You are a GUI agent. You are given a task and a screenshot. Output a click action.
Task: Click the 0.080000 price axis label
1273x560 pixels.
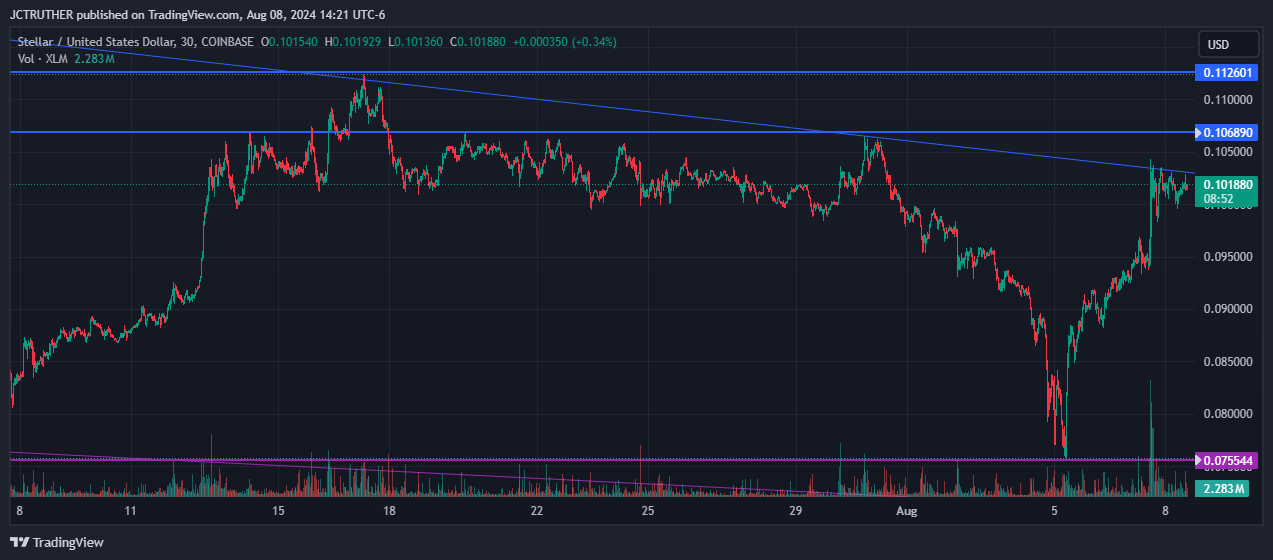tap(1227, 414)
